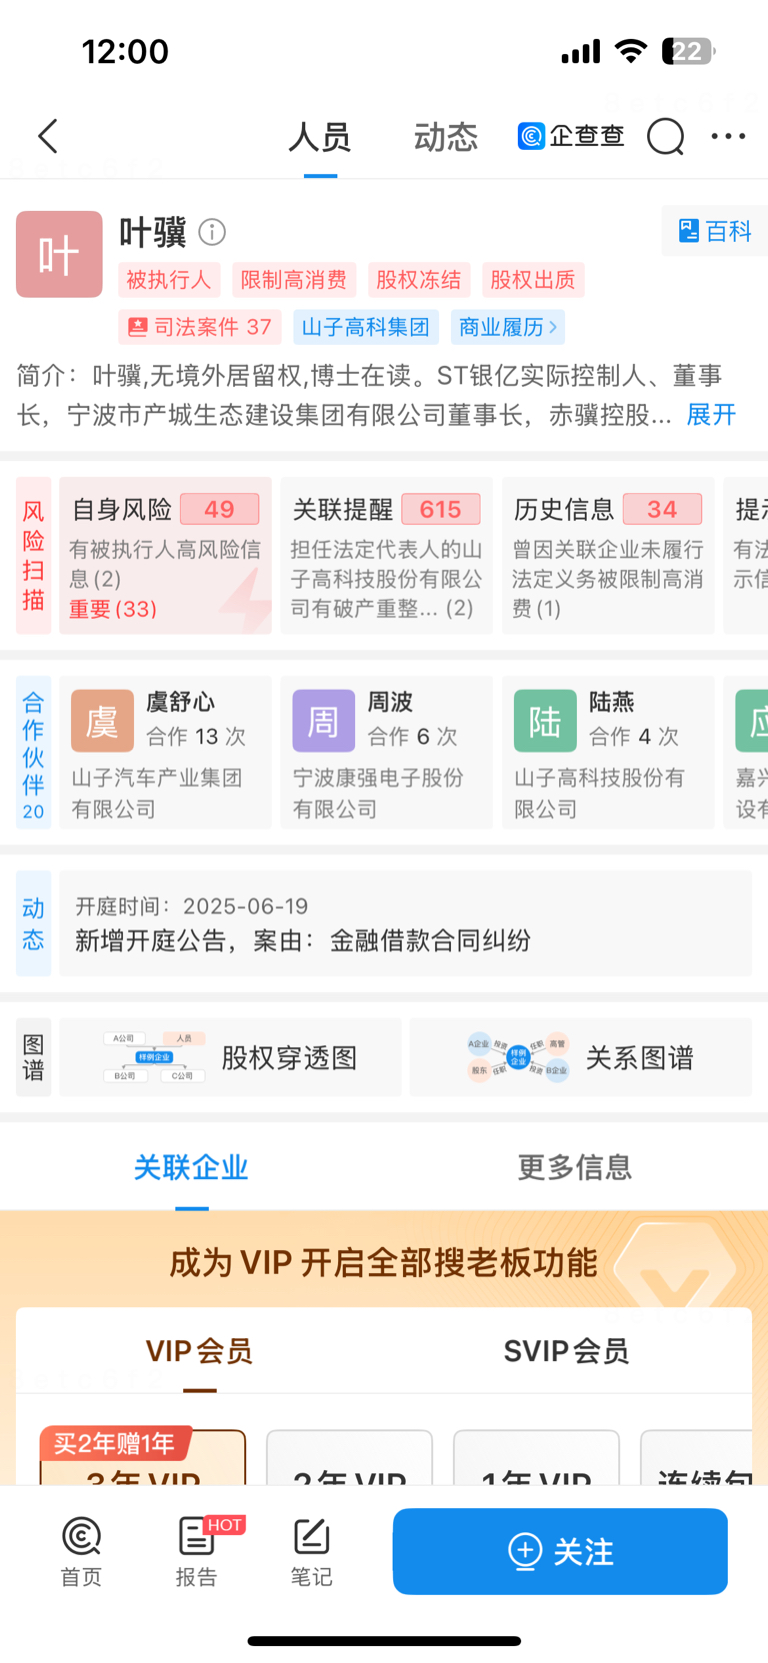Tap the 风险扫描 side label
768x1663 pixels.
pos(33,555)
